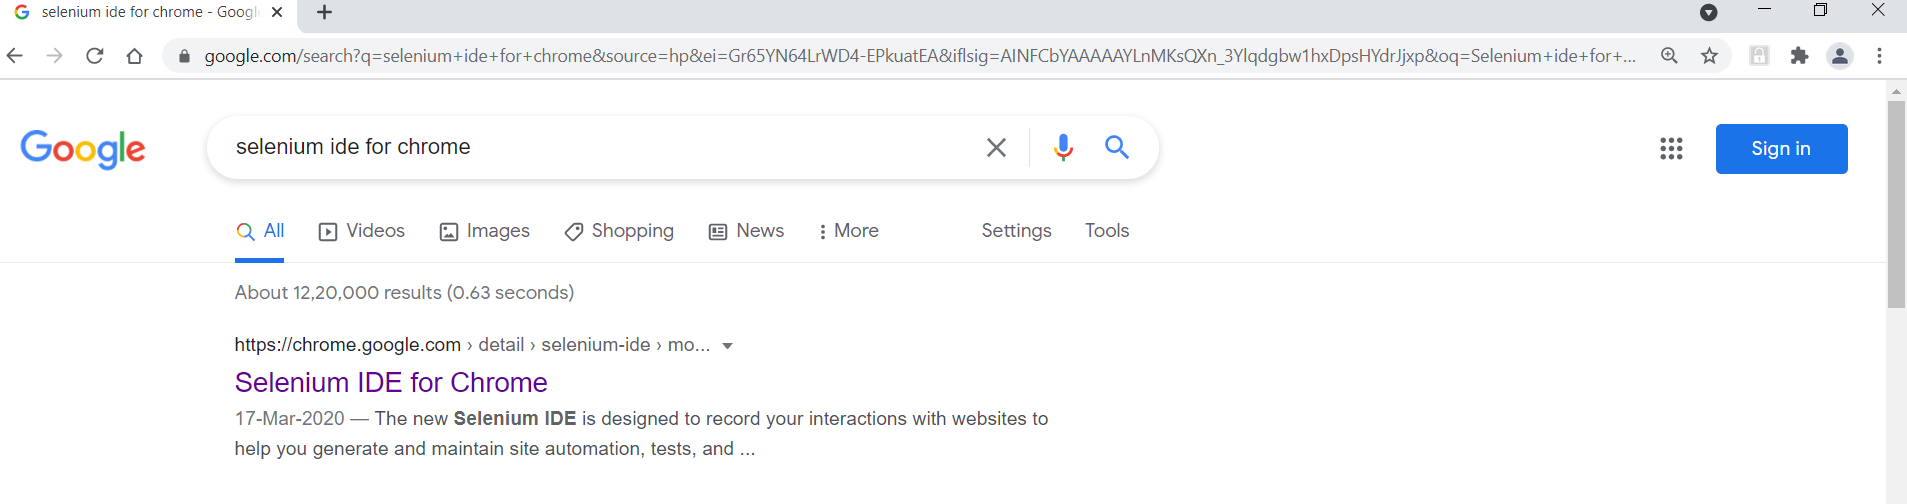Image resolution: width=1907 pixels, height=504 pixels.
Task: Expand the result URL dropdown arrow
Action: 728,346
